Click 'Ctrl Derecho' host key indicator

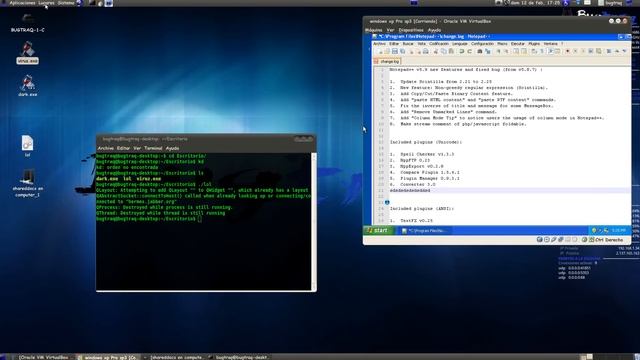[609, 240]
